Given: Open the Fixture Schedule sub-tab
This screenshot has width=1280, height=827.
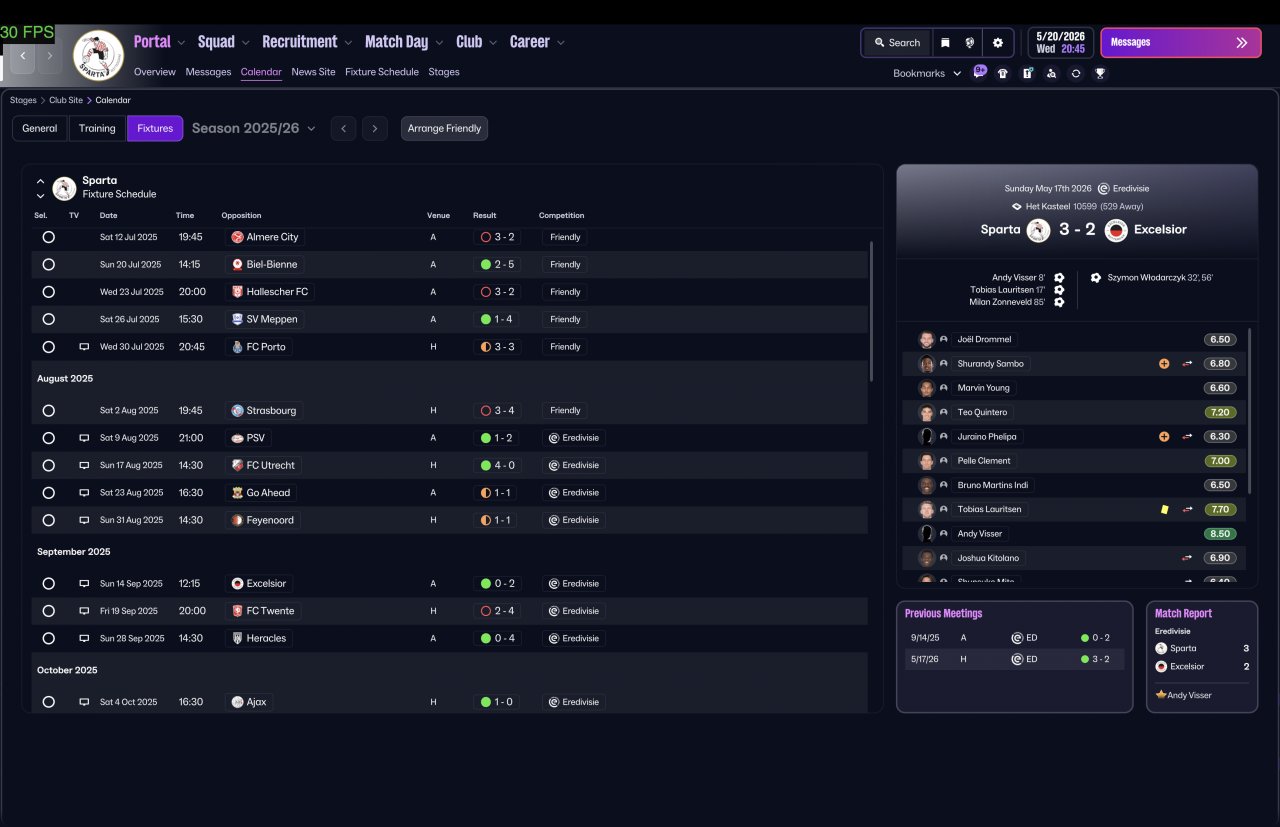Looking at the screenshot, I should click(x=382, y=72).
